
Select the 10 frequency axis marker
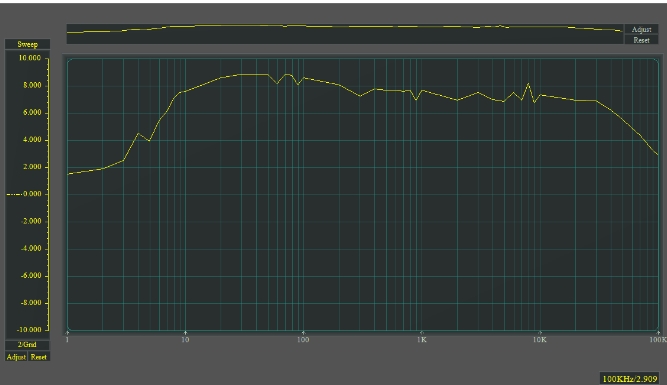coord(185,339)
